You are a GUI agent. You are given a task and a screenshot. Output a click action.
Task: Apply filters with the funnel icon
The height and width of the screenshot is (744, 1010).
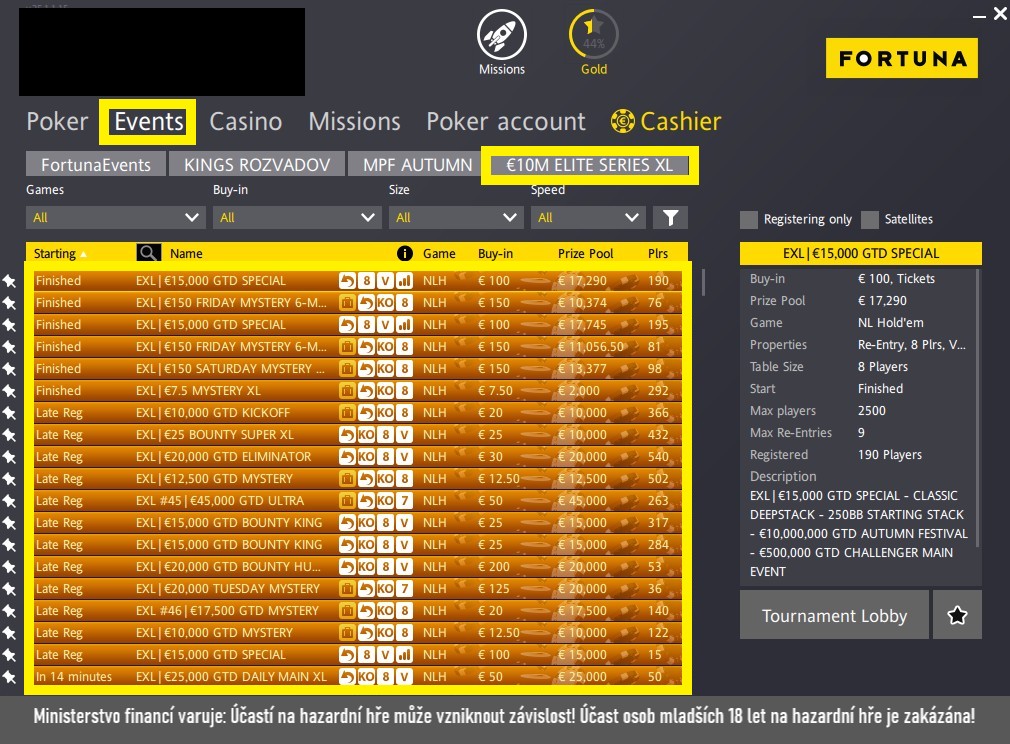670,218
